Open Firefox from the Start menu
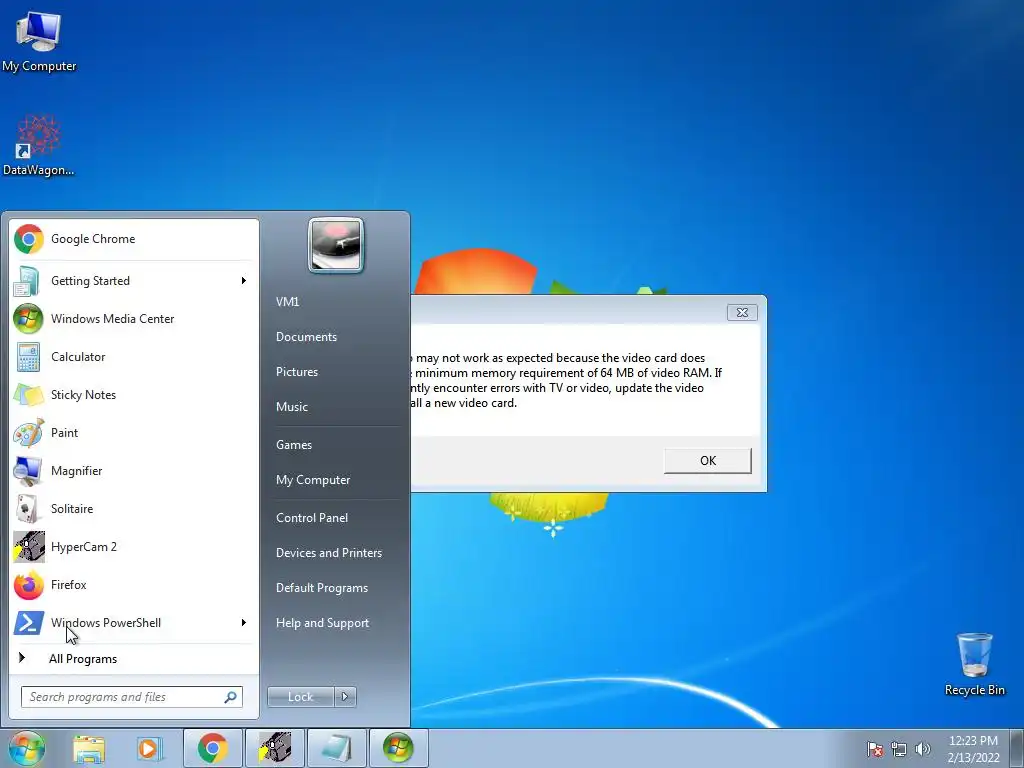Screen dimensions: 1024x768 pyautogui.click(x=134, y=584)
